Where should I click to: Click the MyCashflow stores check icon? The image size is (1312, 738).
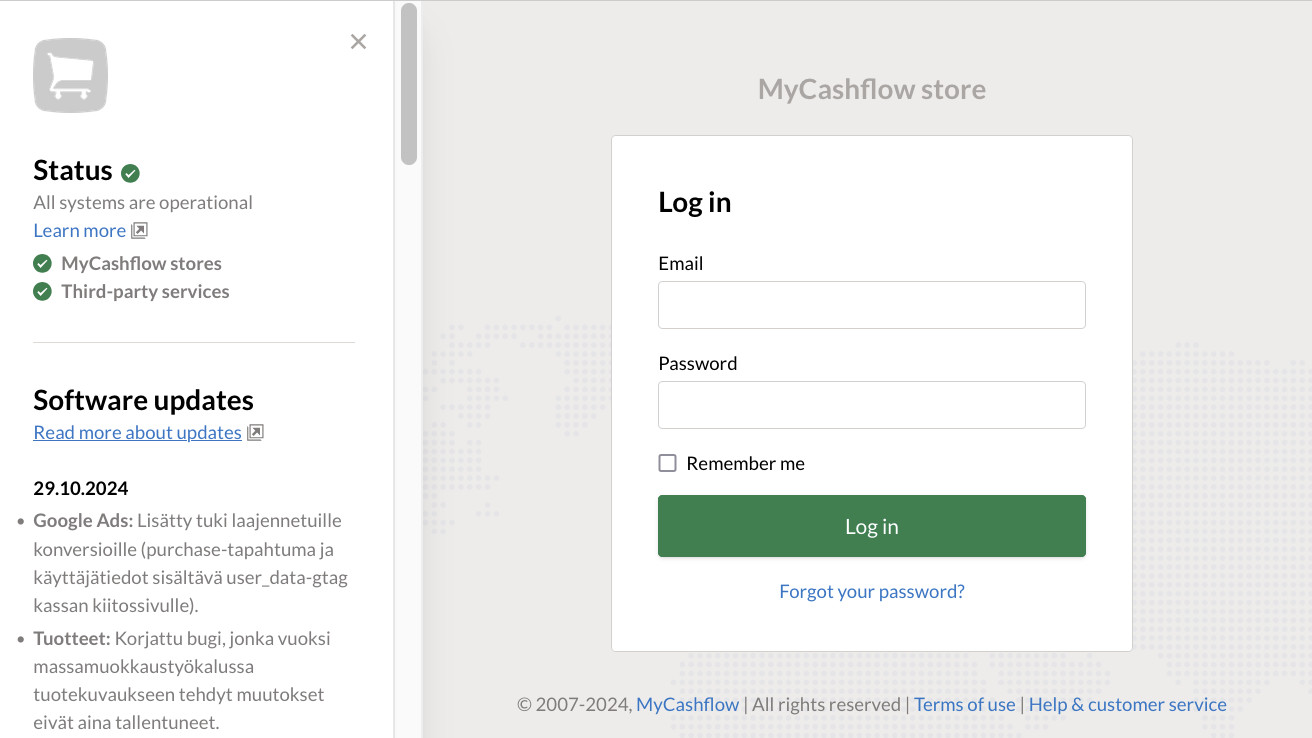click(x=42, y=263)
